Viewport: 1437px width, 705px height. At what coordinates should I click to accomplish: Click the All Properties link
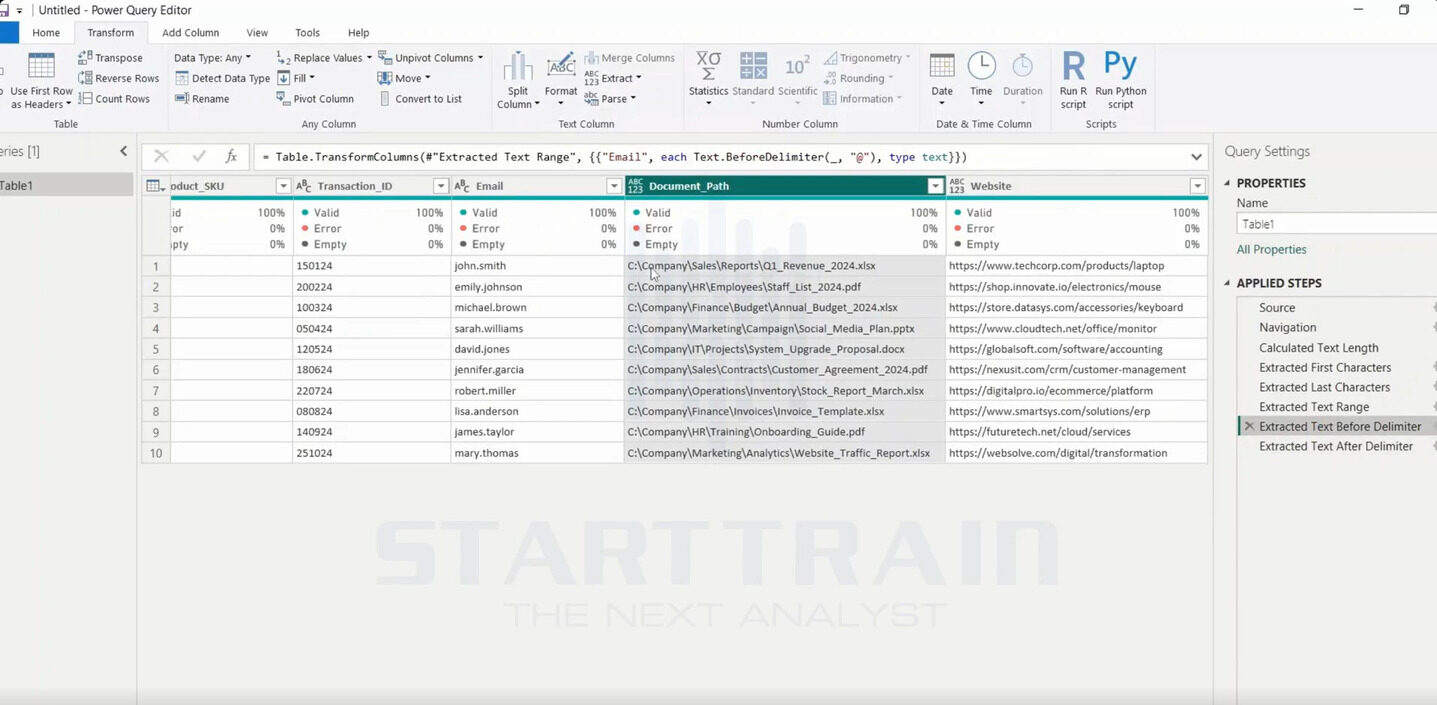tap(1271, 250)
